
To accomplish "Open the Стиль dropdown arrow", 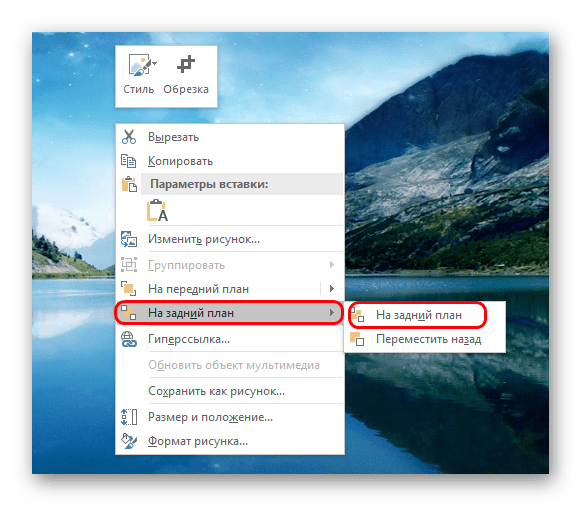I will (x=154, y=64).
